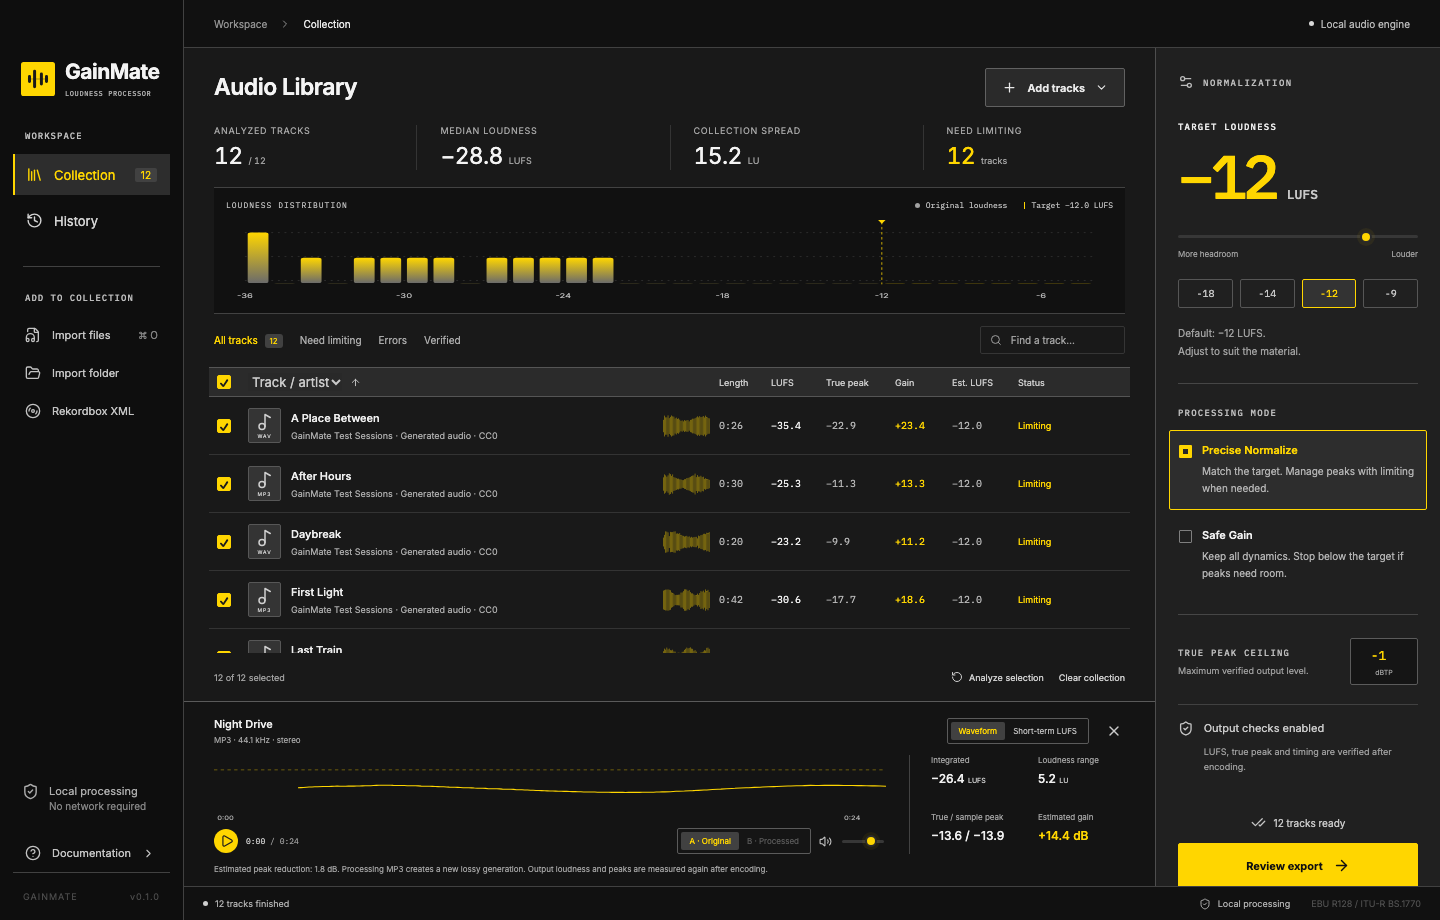Play the Night Drive preview

pos(226,841)
